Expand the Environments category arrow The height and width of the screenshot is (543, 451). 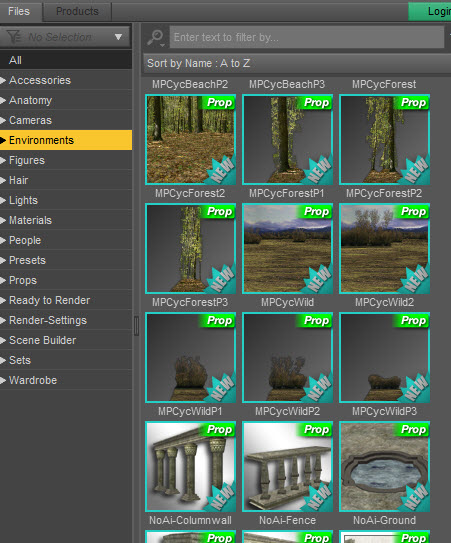3,140
